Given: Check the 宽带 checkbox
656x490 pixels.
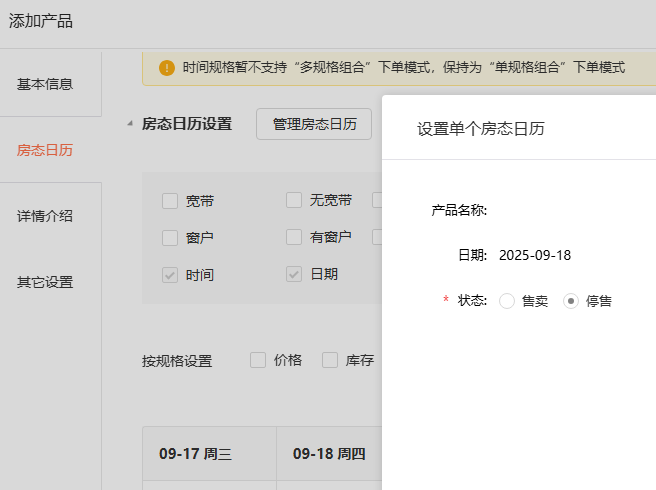Looking at the screenshot, I should [170, 201].
